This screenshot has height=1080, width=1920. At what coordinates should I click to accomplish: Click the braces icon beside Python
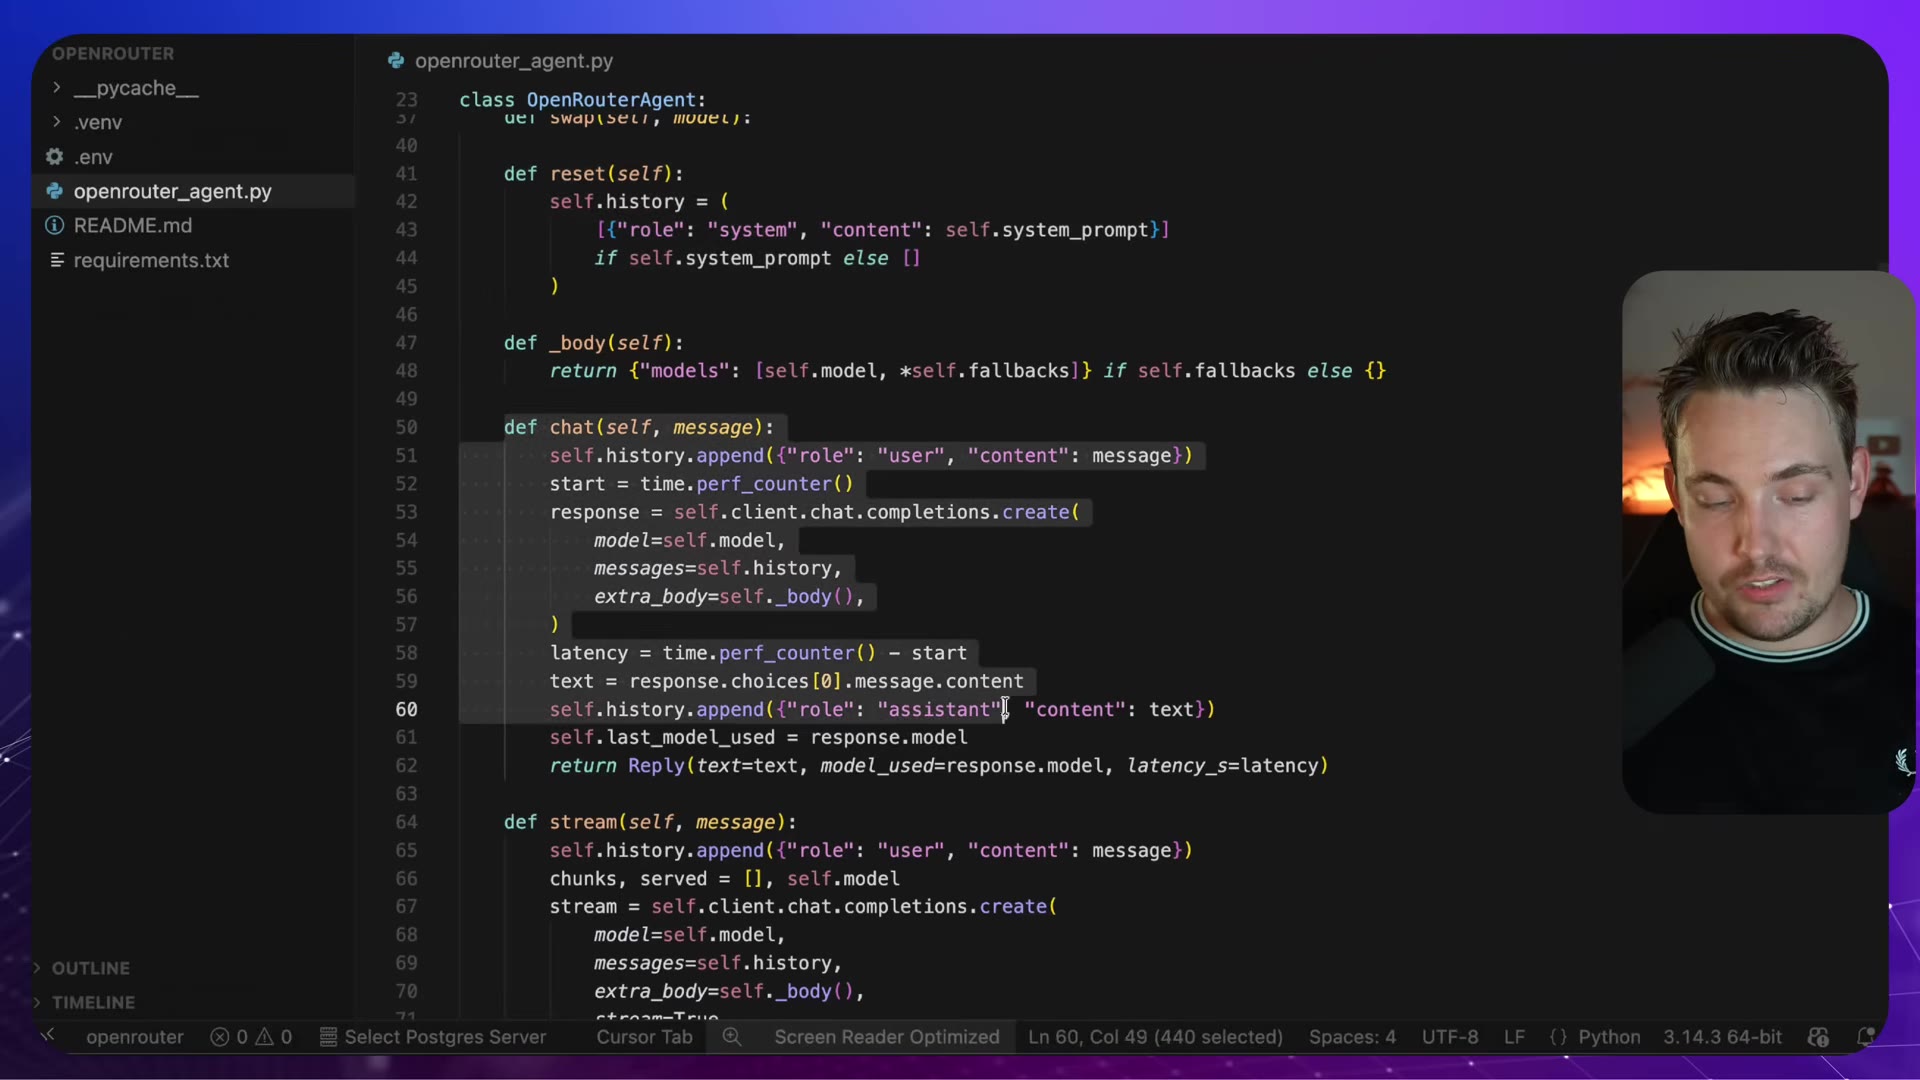1558,1037
